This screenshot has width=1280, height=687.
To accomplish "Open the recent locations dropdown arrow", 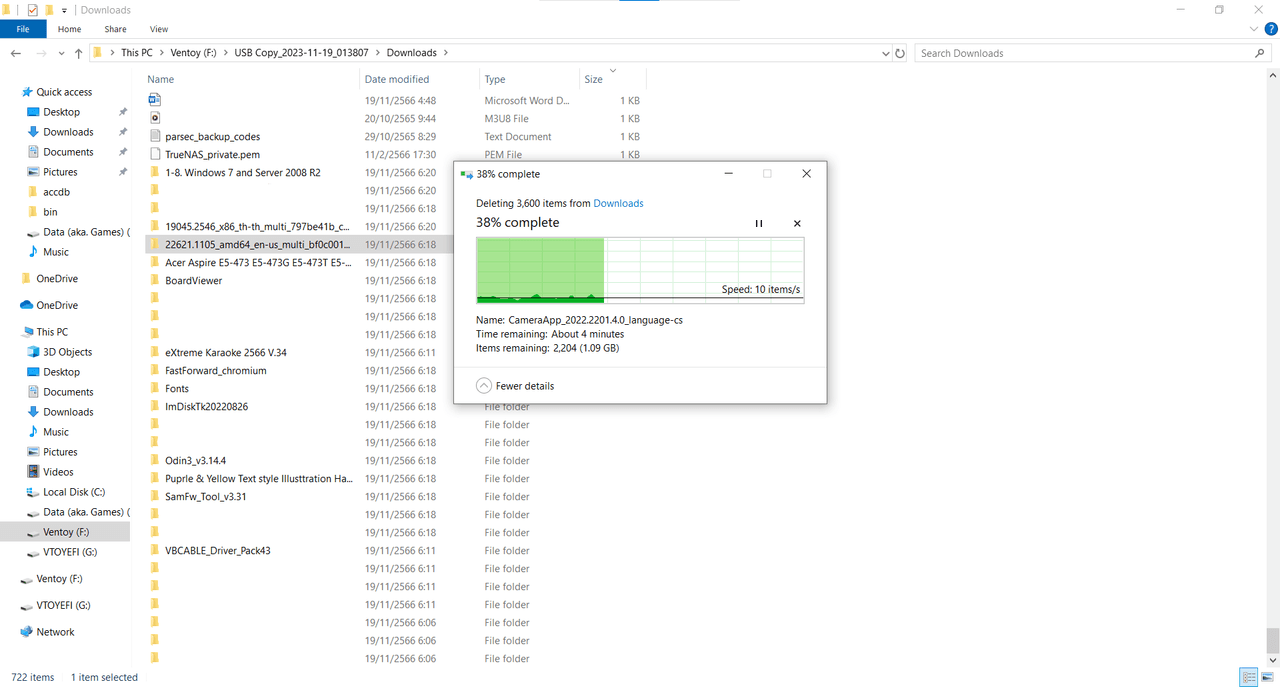I will [x=59, y=53].
